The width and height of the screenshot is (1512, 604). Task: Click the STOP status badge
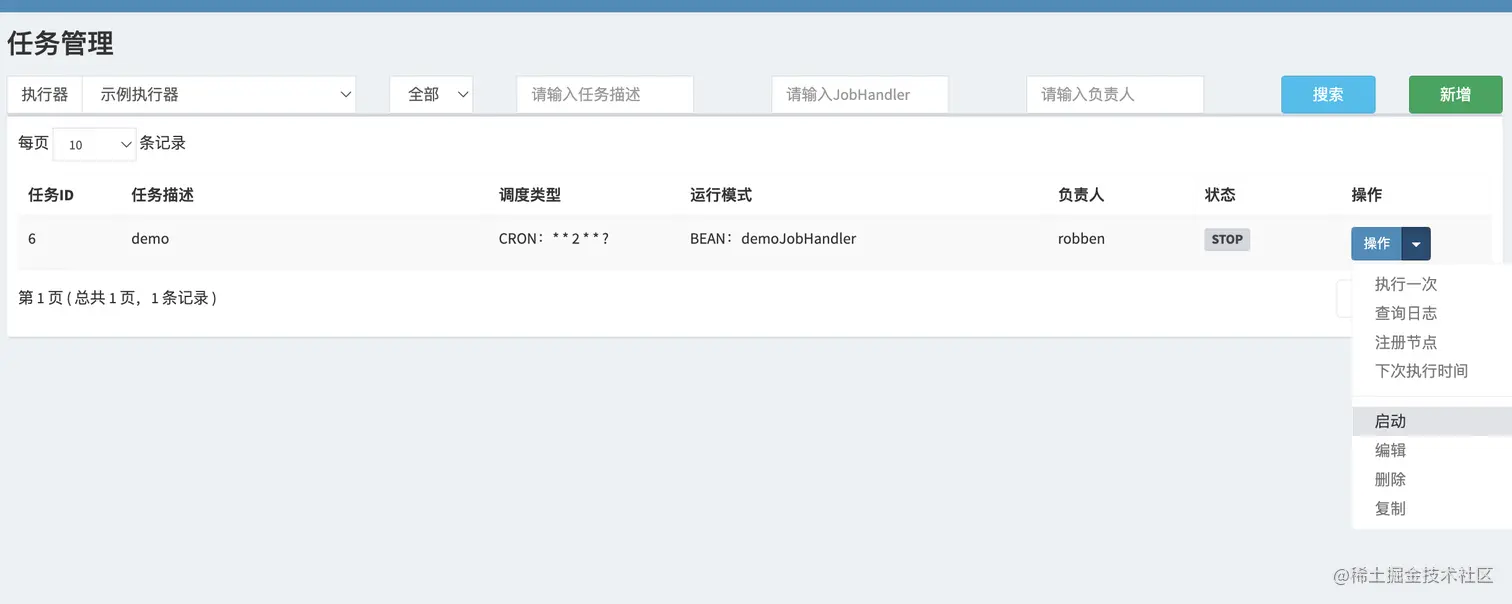click(x=1227, y=240)
